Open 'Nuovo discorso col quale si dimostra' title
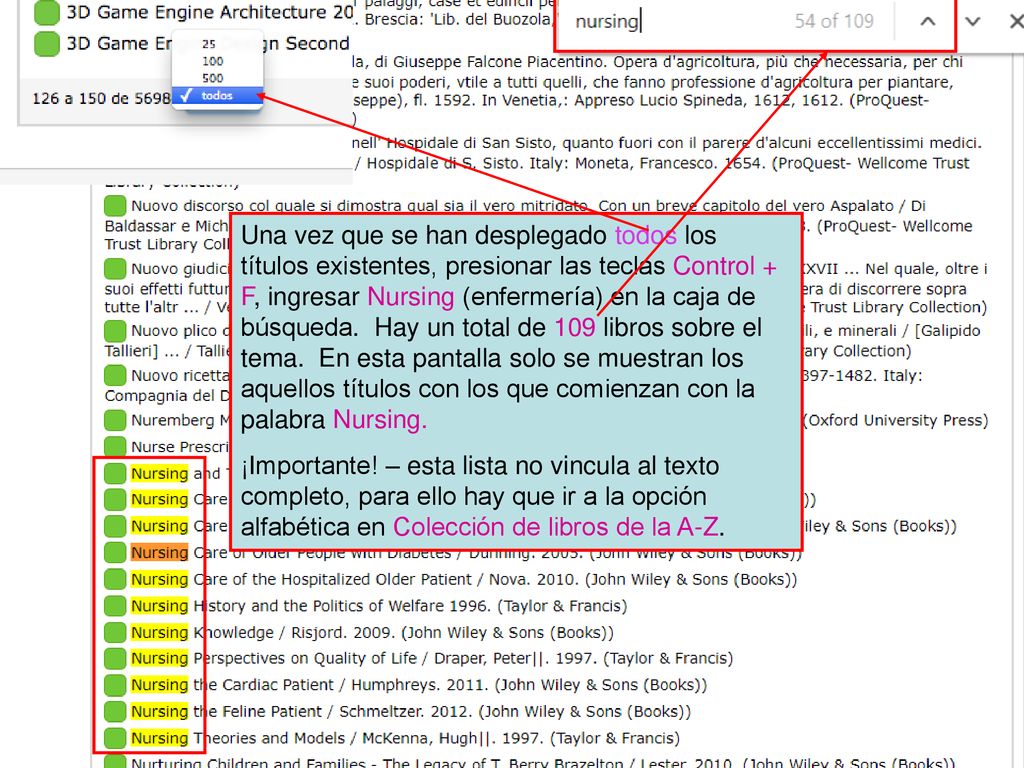 click(x=528, y=206)
